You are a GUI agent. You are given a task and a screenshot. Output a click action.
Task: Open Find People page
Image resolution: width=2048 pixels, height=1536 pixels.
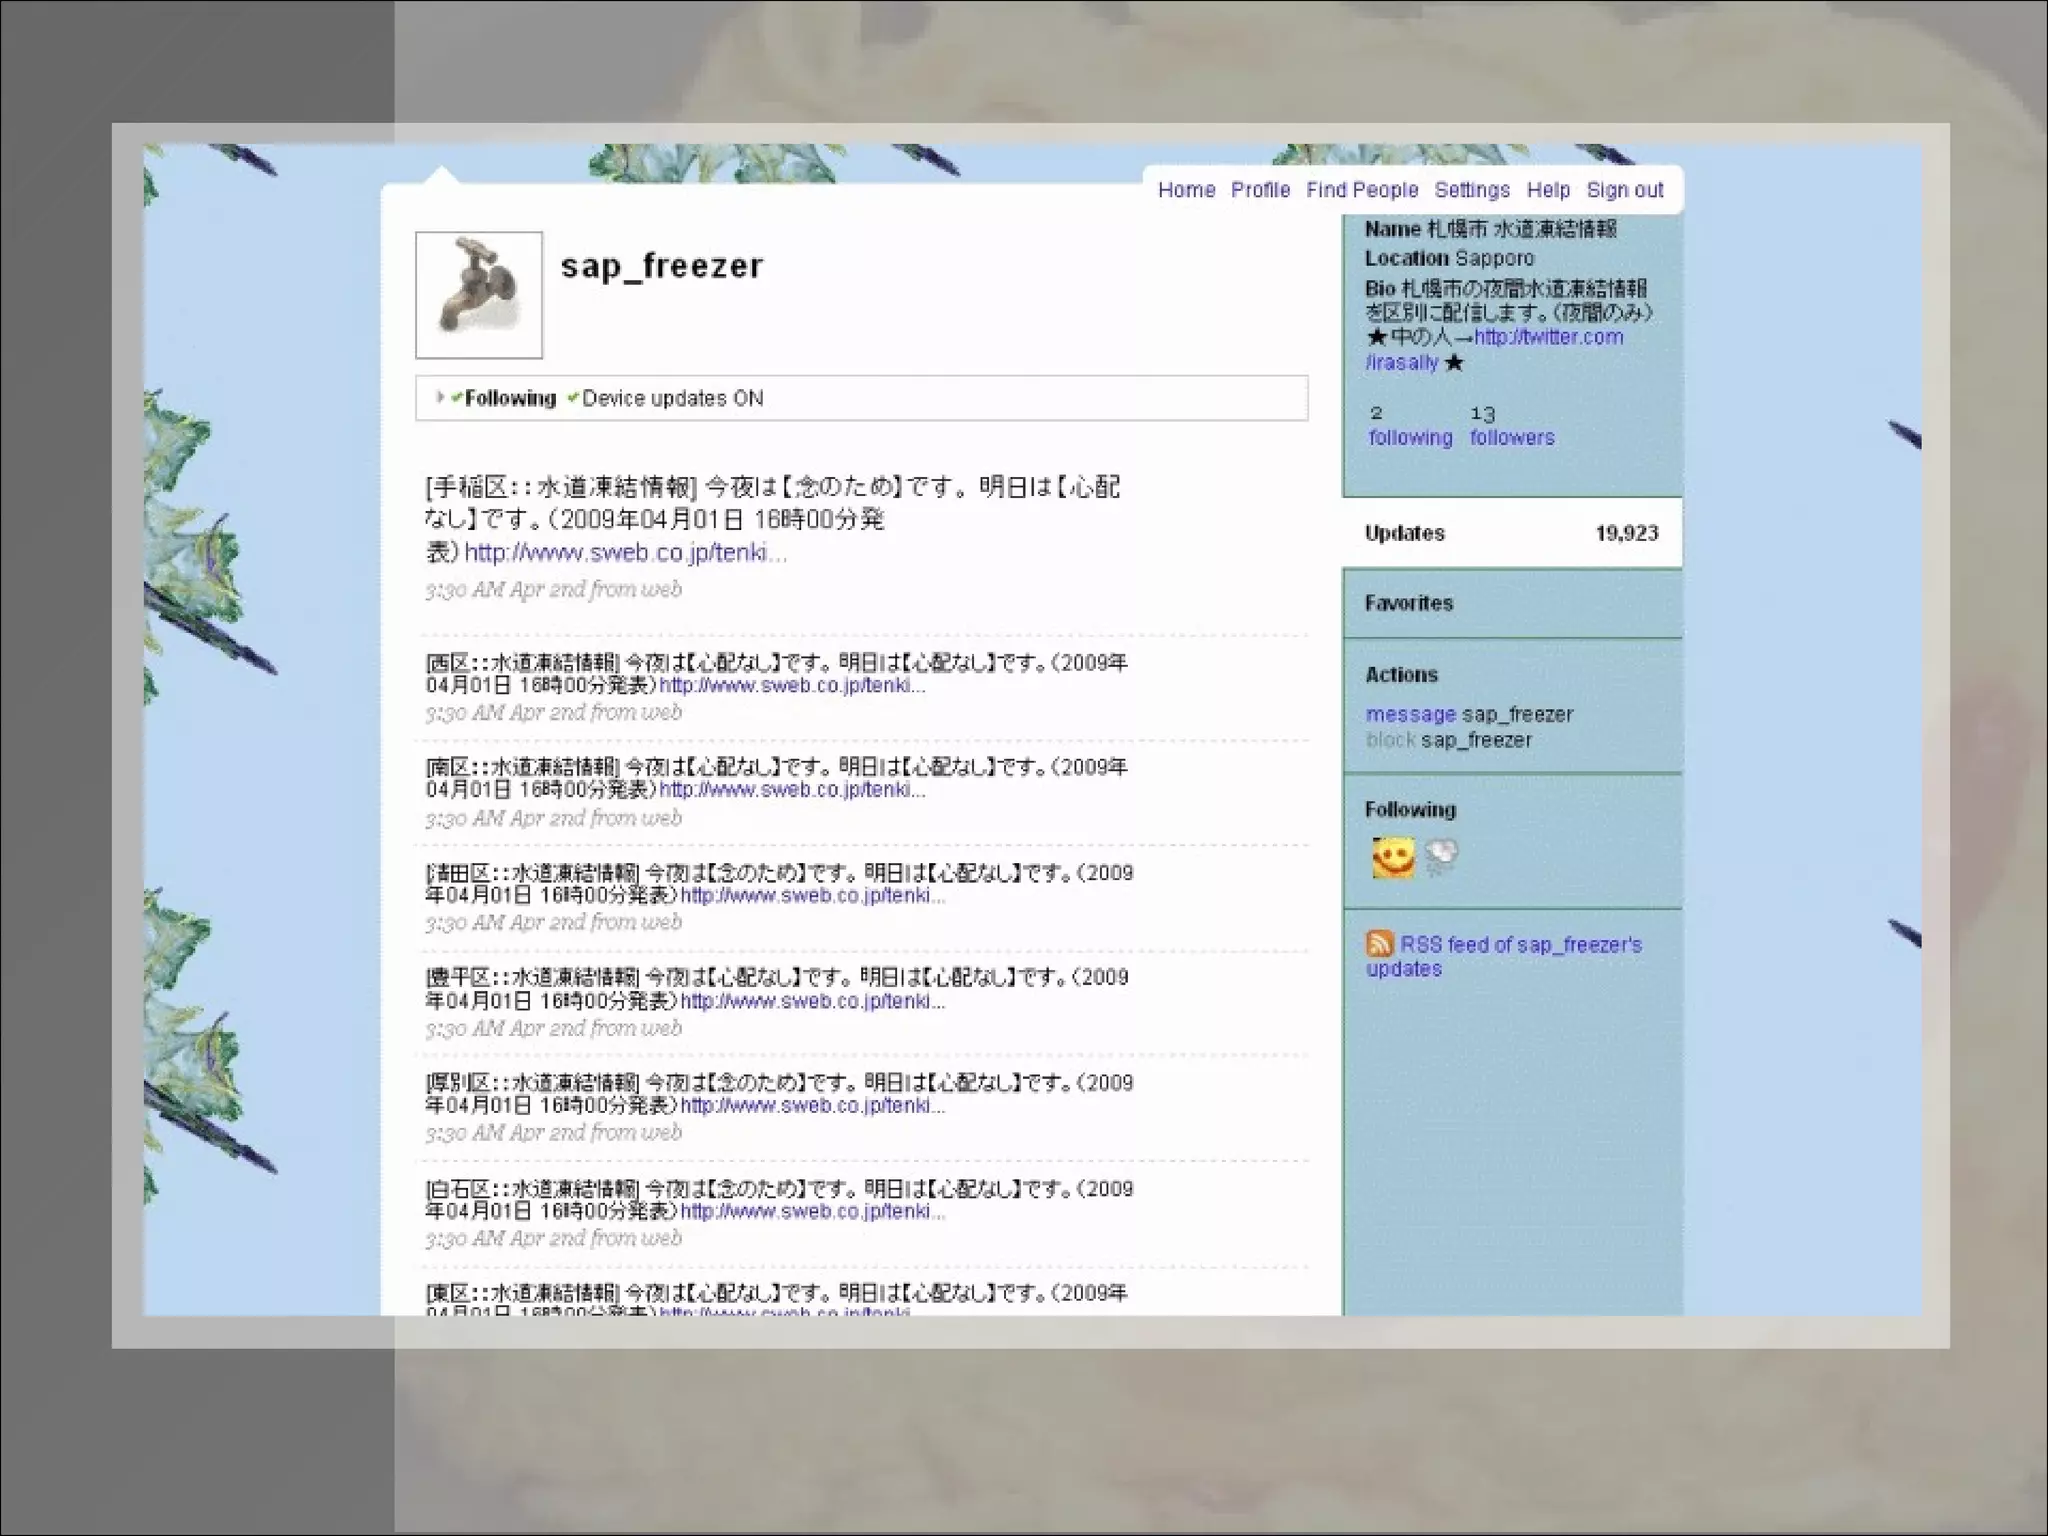click(x=1362, y=190)
